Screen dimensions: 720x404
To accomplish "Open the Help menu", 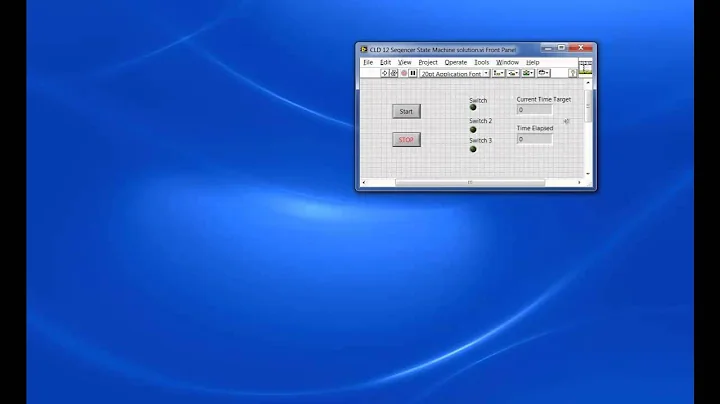I will pos(533,62).
